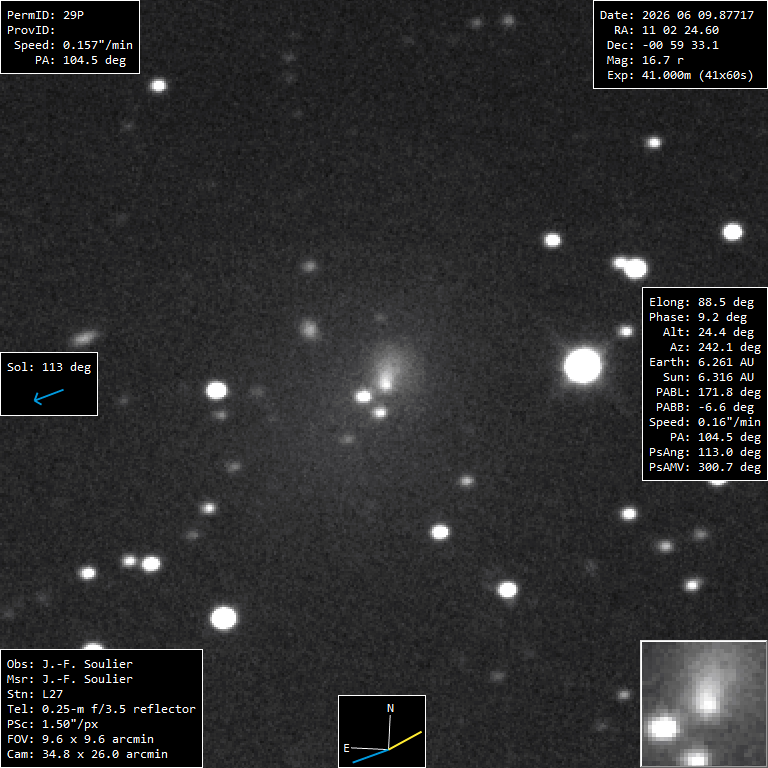Image resolution: width=768 pixels, height=768 pixels.
Task: Select the 'Obs: J.-F. Soulier' line
Action: coord(70,664)
